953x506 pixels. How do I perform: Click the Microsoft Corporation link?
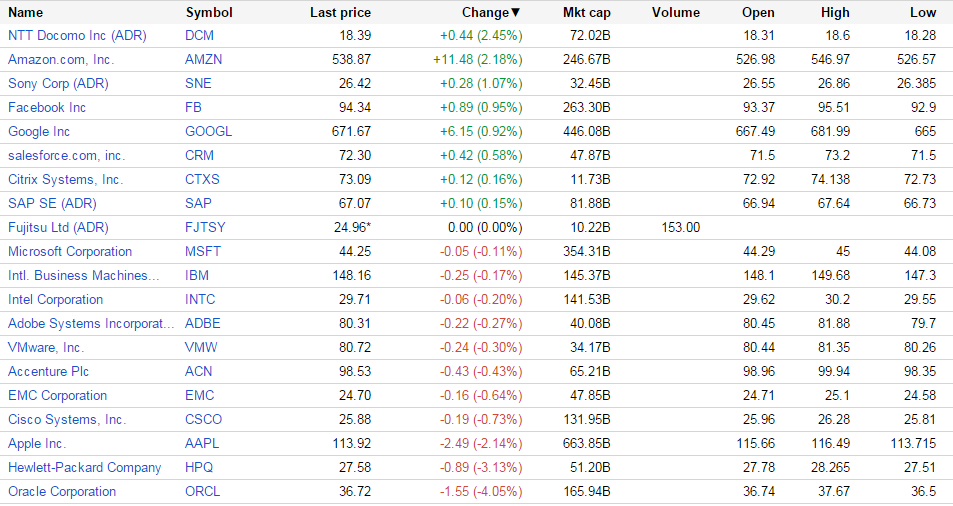click(70, 251)
